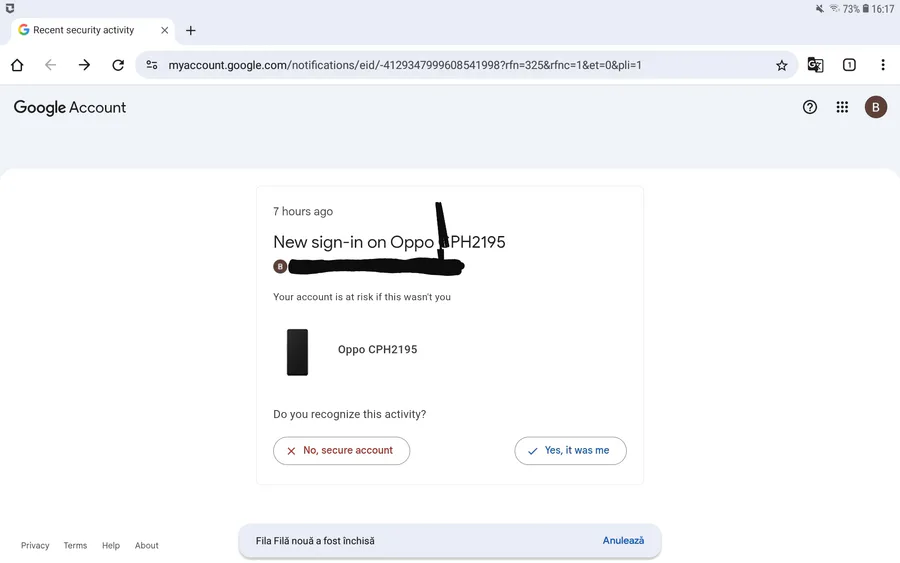900x563 pixels.
Task: Click the Oppo CPH2195 device thumbnail
Action: (x=297, y=352)
